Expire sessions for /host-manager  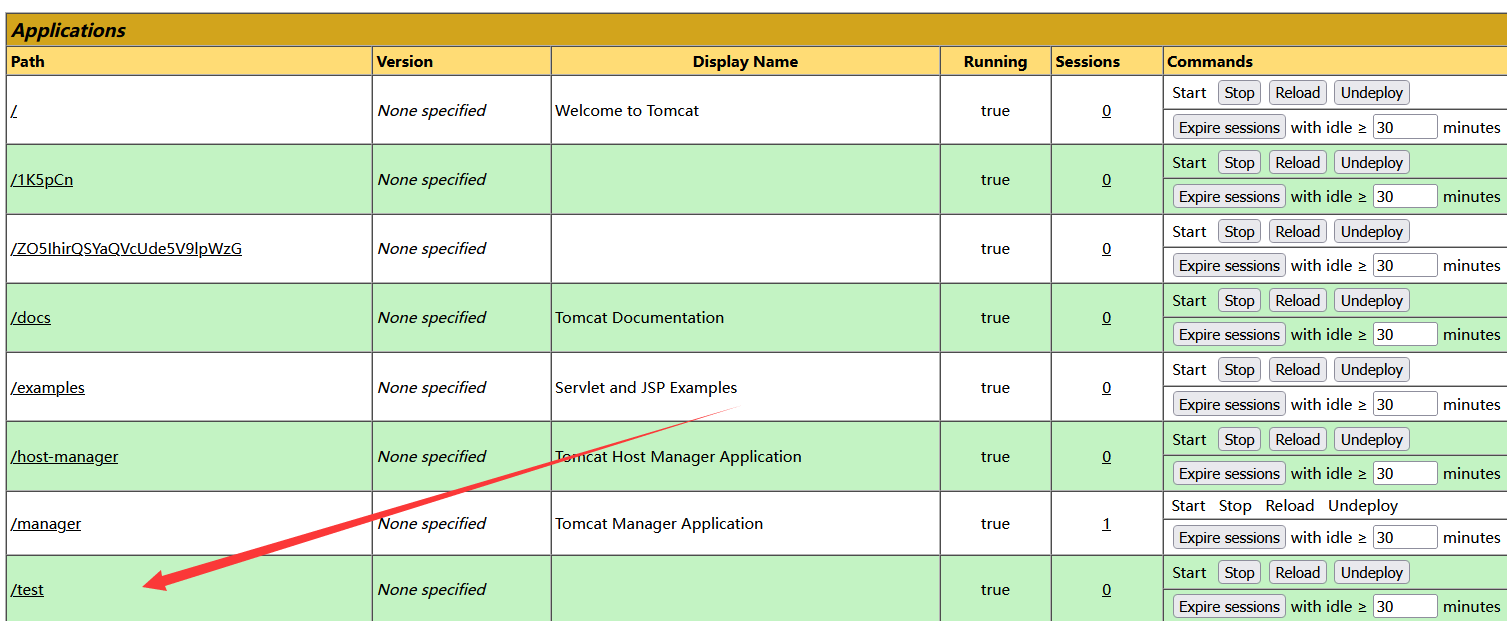(1229, 474)
